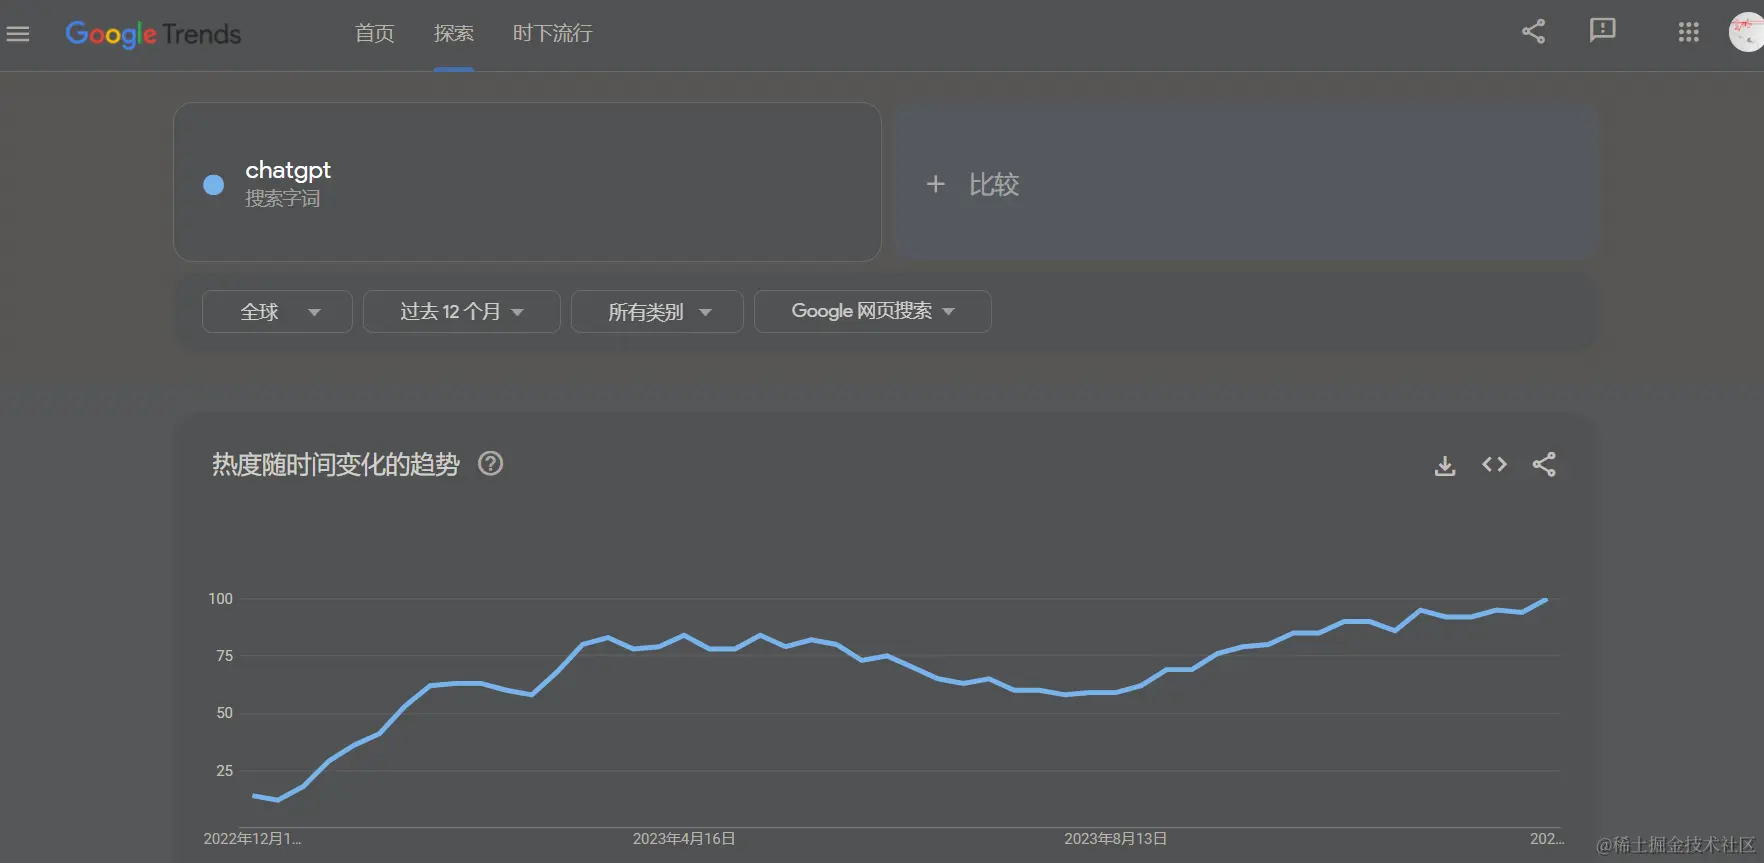Open help icon beside 热度随时间变化的趋势
The width and height of the screenshot is (1764, 863).
point(490,464)
